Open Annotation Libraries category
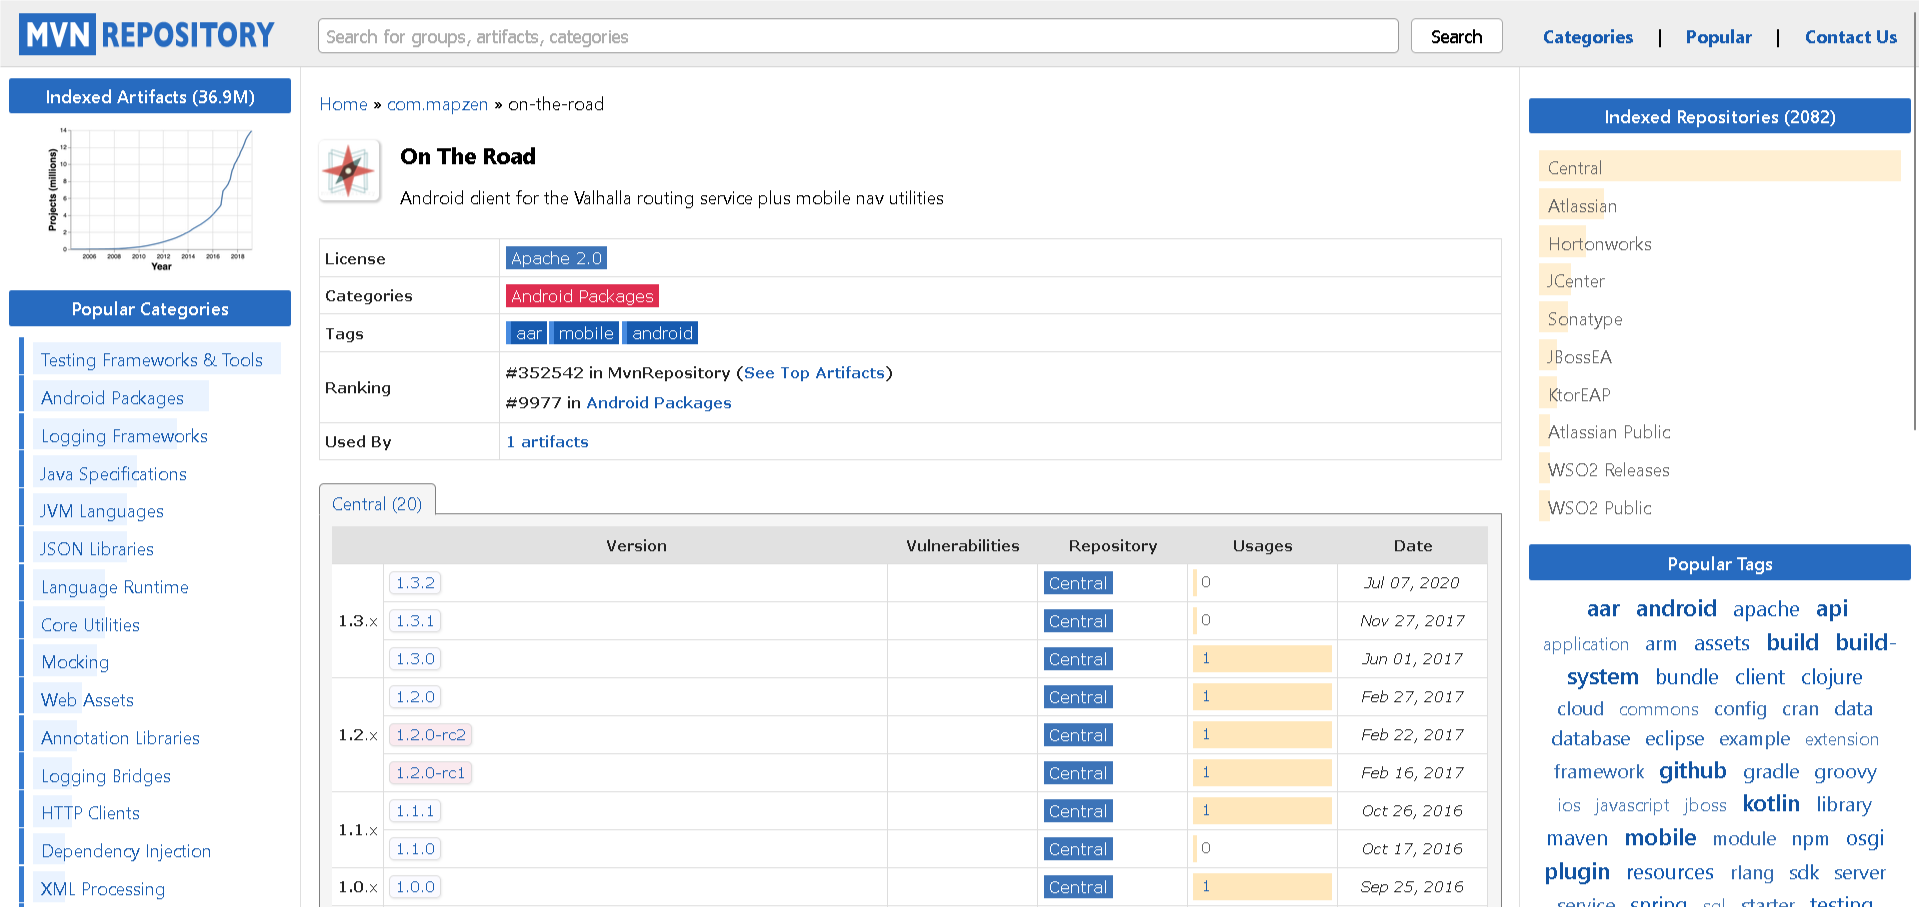 120,738
